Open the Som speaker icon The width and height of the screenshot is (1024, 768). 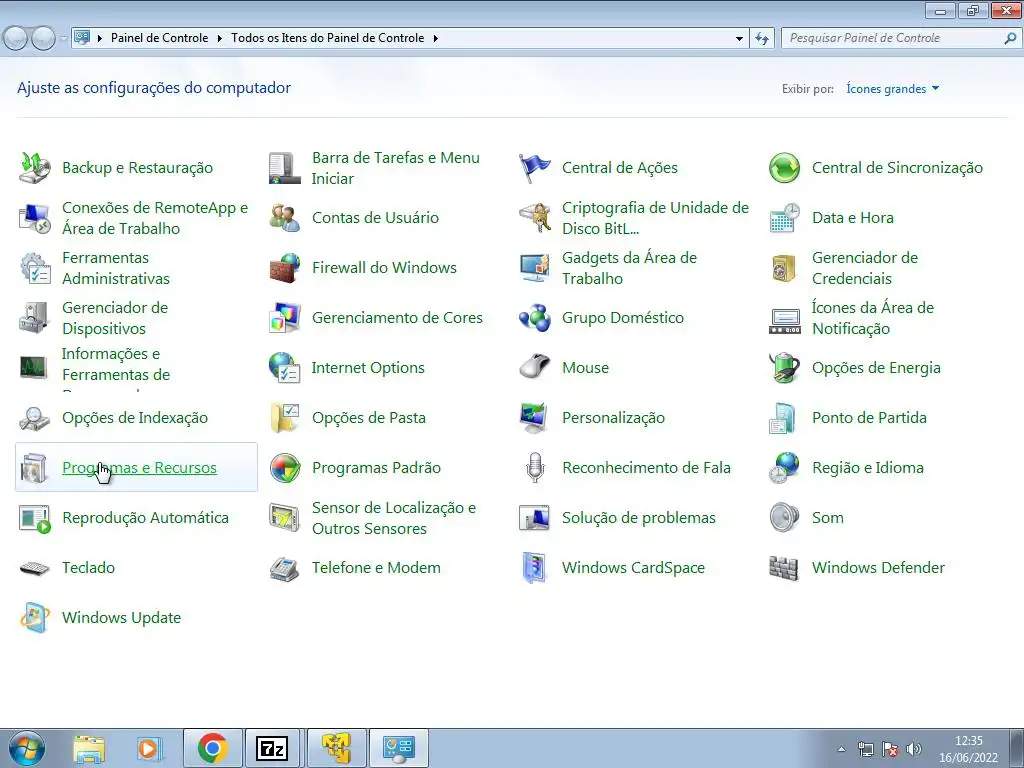[784, 518]
